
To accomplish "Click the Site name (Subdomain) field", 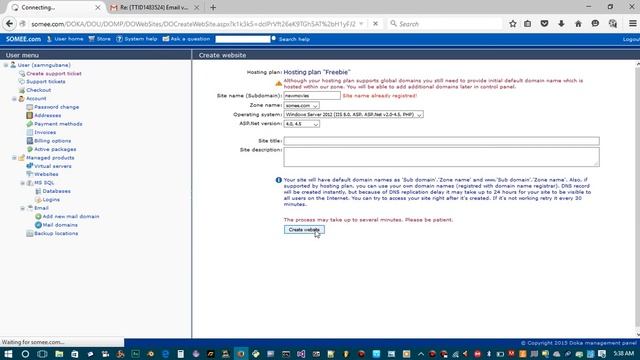I will 312,96.
